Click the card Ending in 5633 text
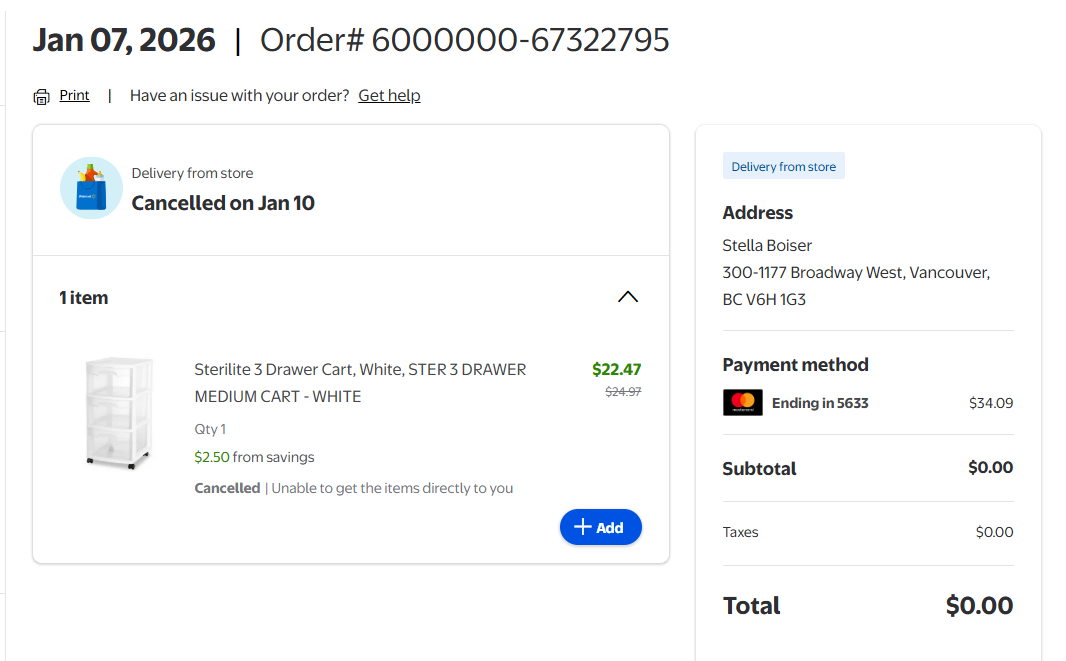 coord(820,403)
